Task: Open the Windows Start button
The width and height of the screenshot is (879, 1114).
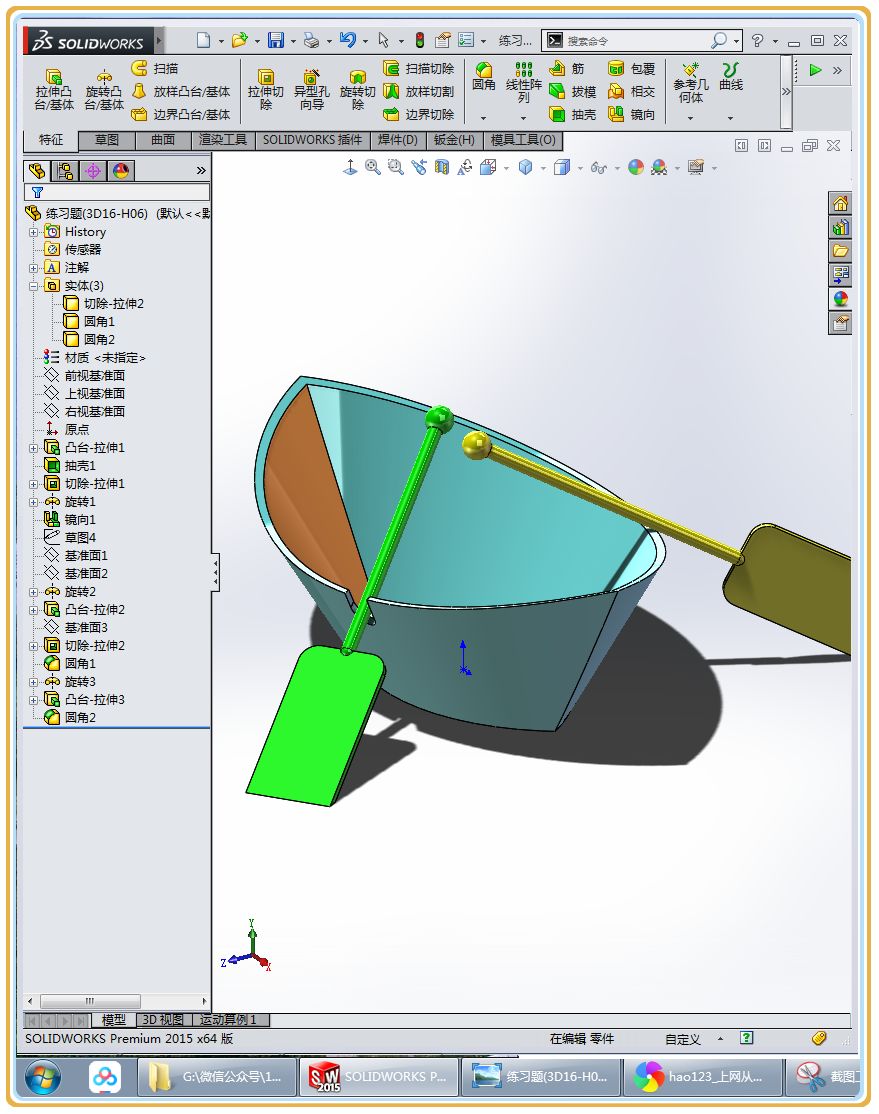Action: pos(43,1078)
